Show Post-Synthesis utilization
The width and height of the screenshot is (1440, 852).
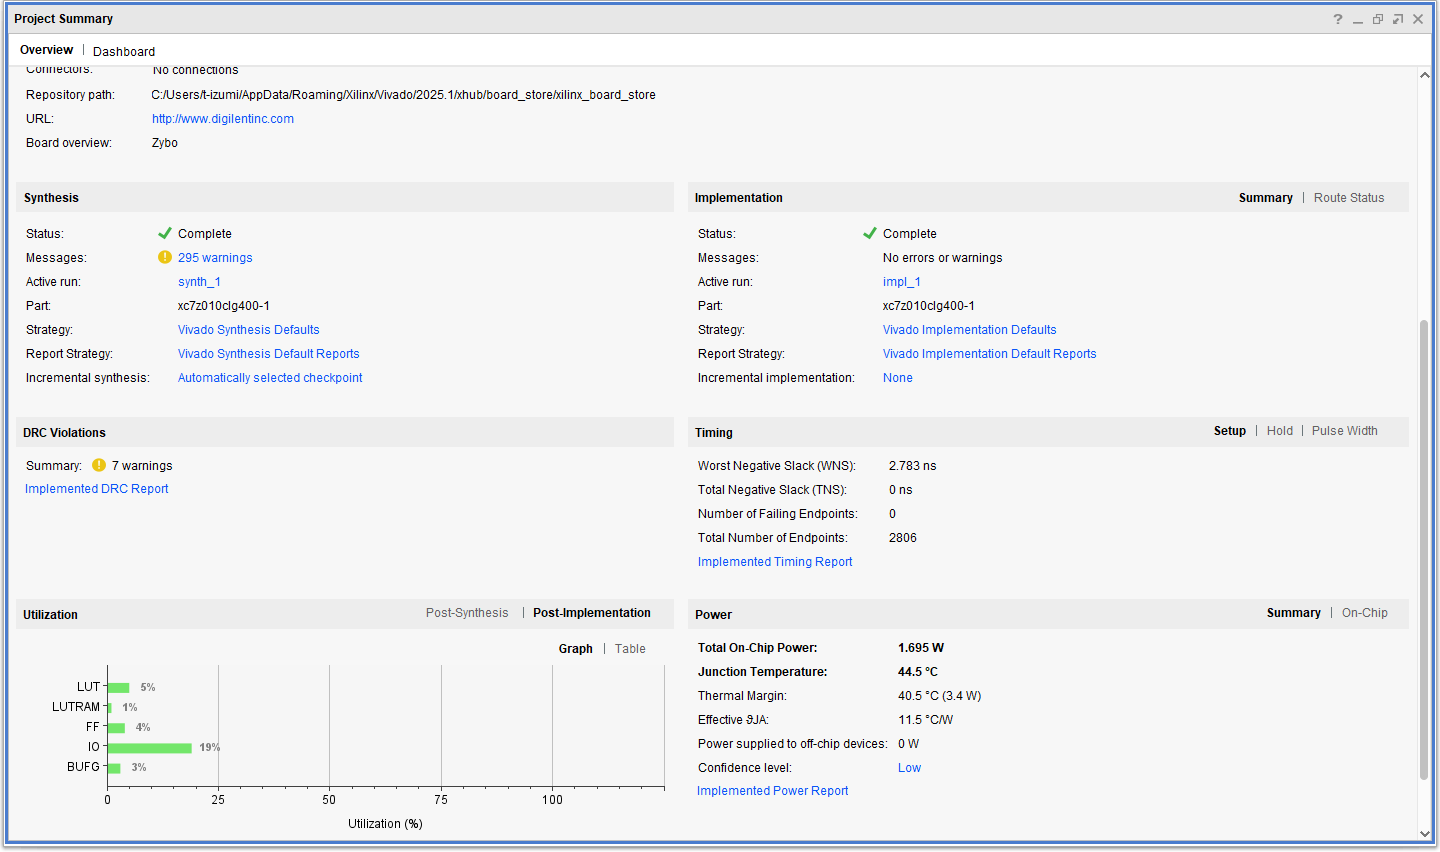pos(466,613)
